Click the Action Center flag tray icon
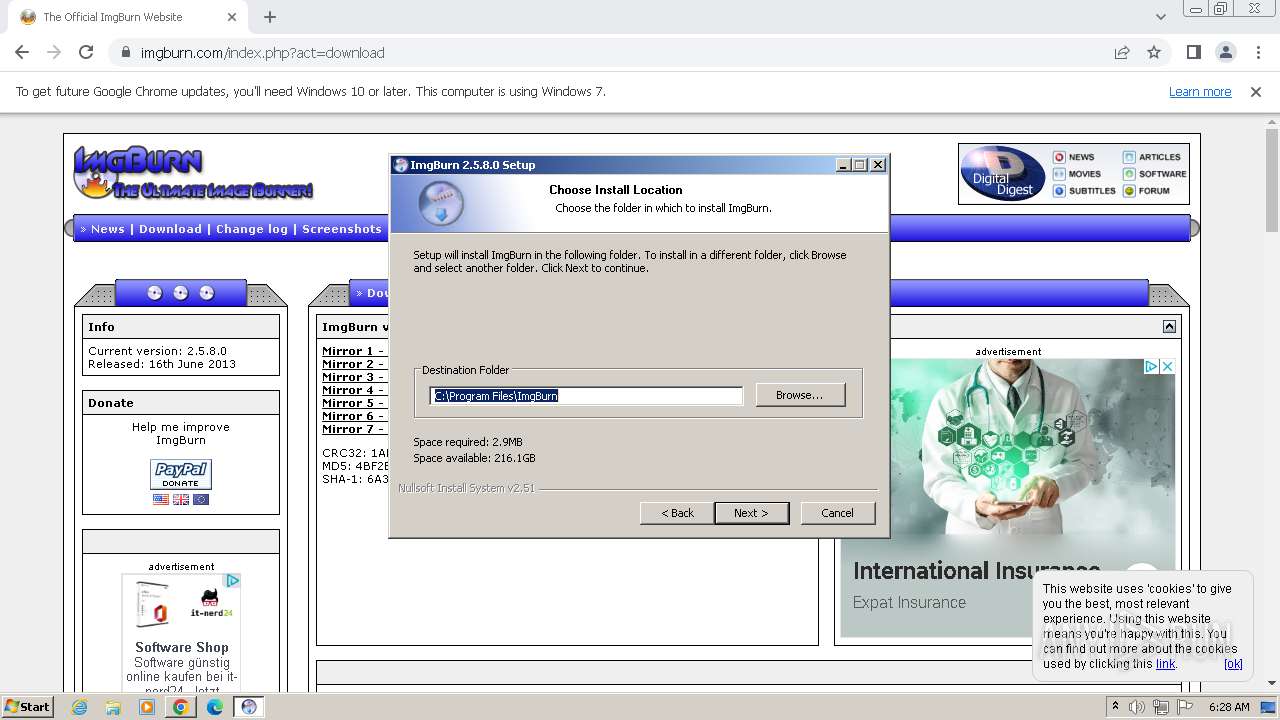 pos(1185,707)
